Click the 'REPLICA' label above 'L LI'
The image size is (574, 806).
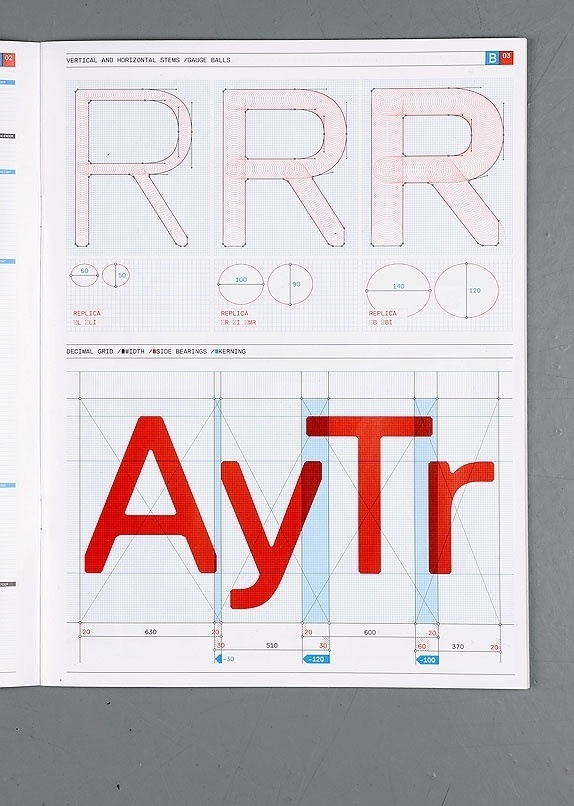tap(87, 314)
